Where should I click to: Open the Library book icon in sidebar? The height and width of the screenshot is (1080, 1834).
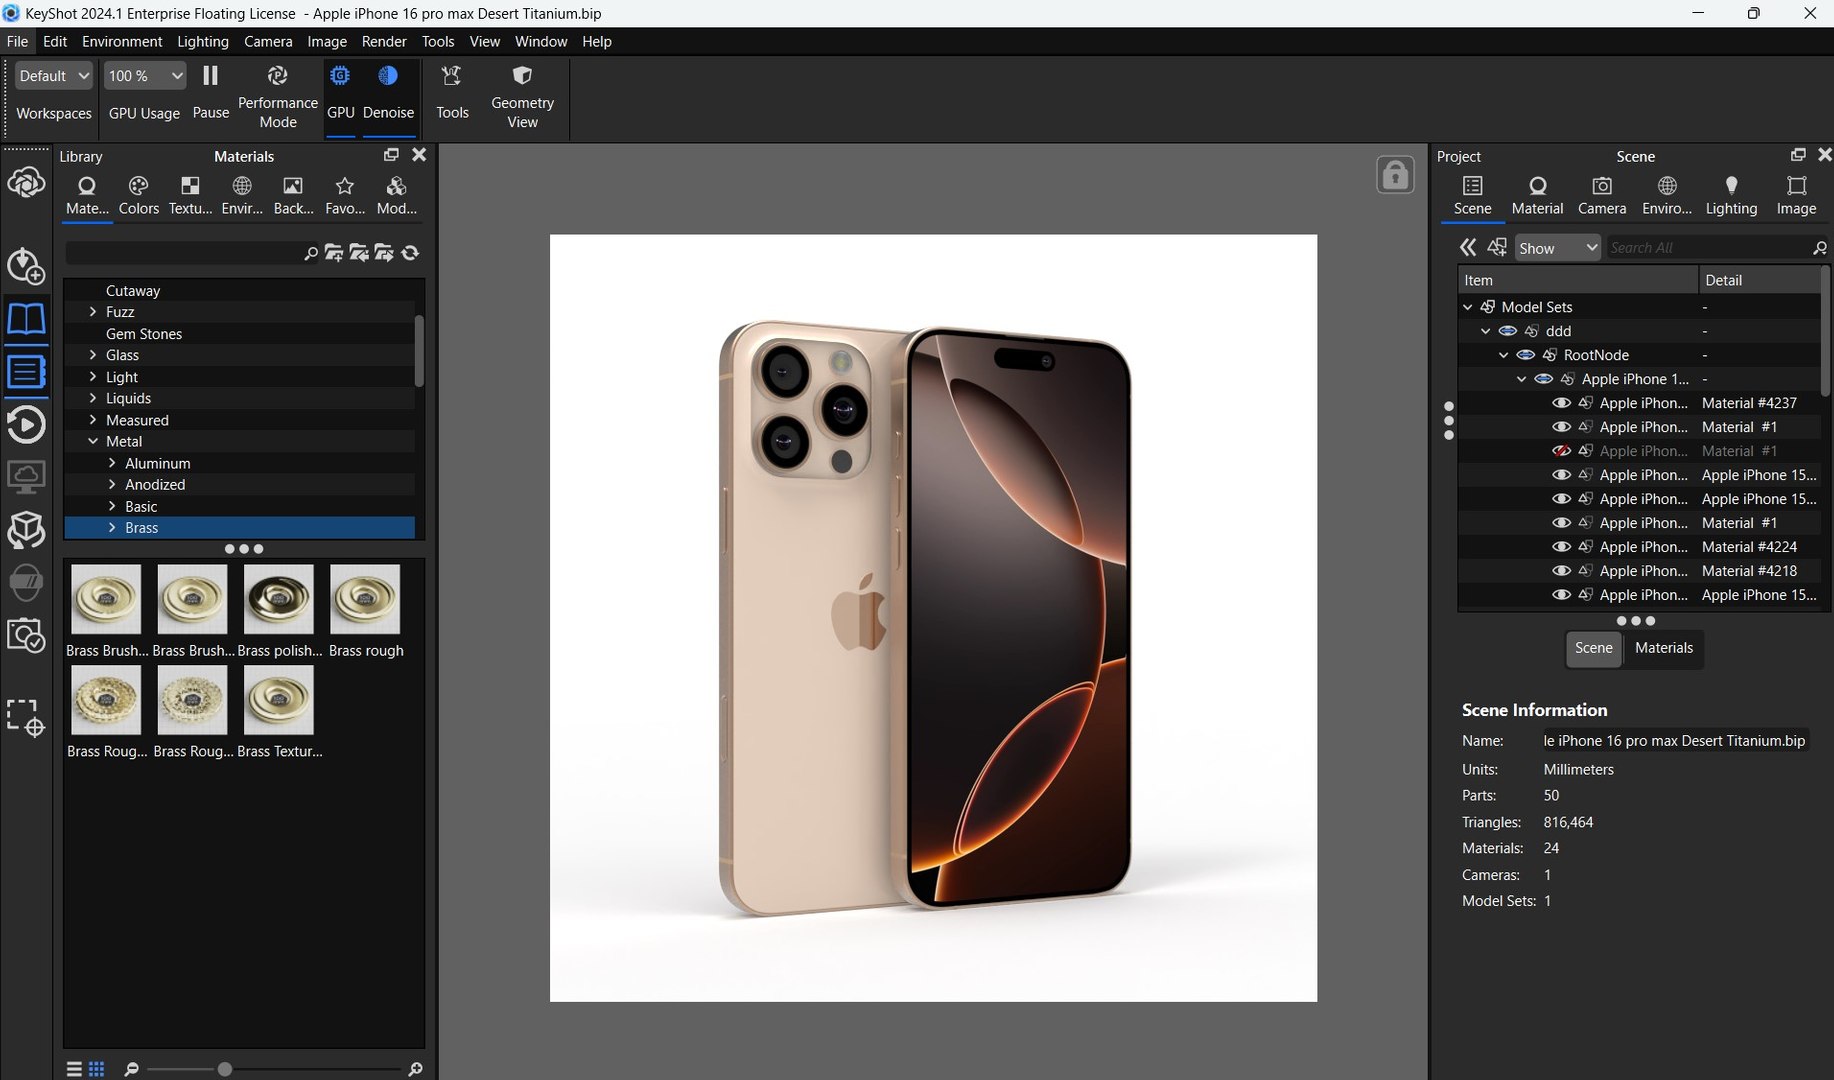coord(26,319)
